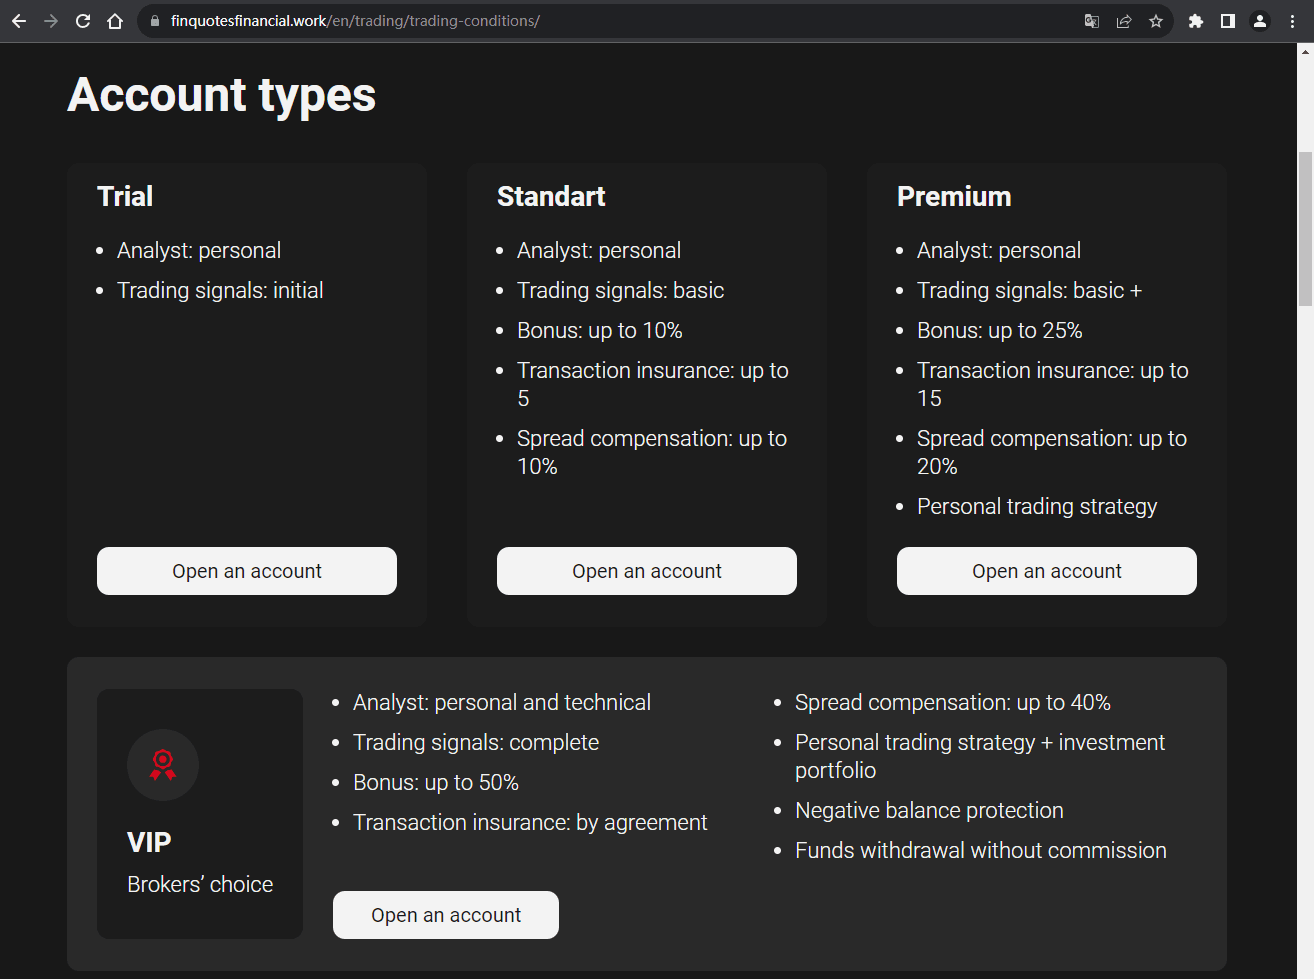Open the extensions puzzle icon

(x=1196, y=21)
